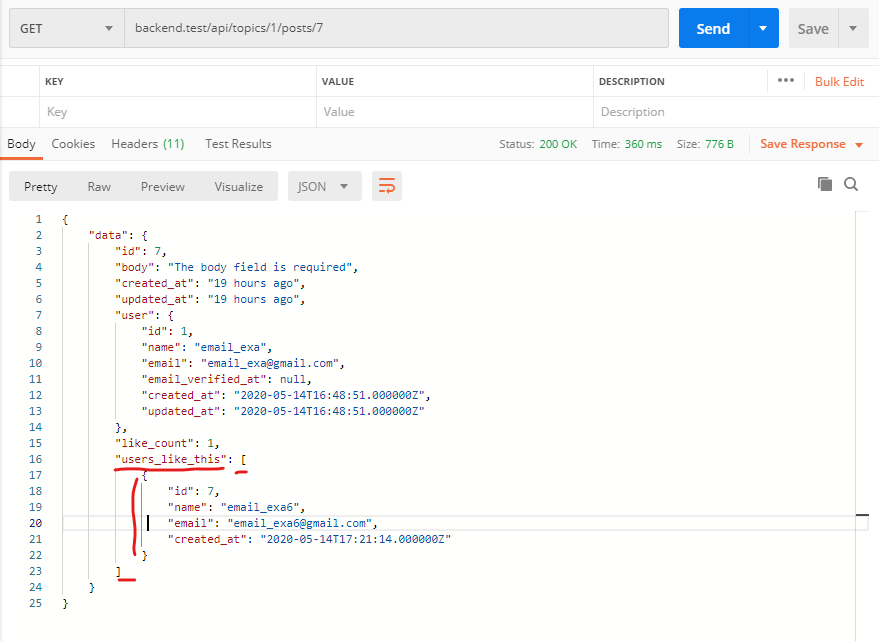Open the Test Results tab
The height and width of the screenshot is (641, 881).
pos(238,144)
